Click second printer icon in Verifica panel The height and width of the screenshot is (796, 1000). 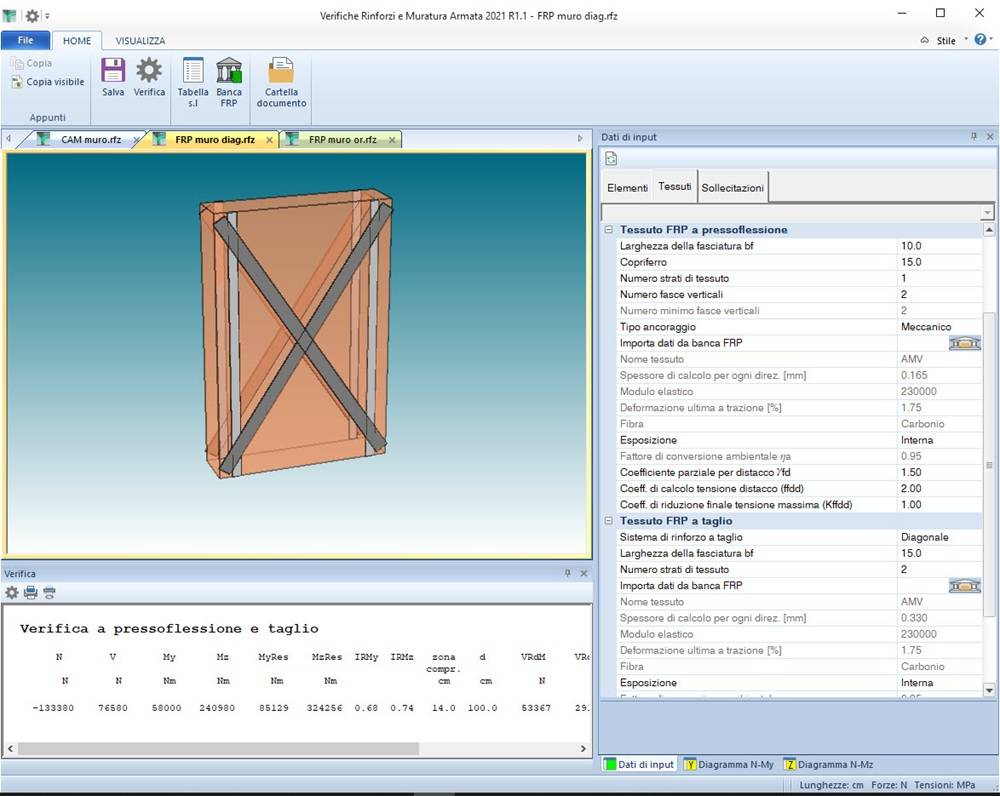tap(49, 593)
